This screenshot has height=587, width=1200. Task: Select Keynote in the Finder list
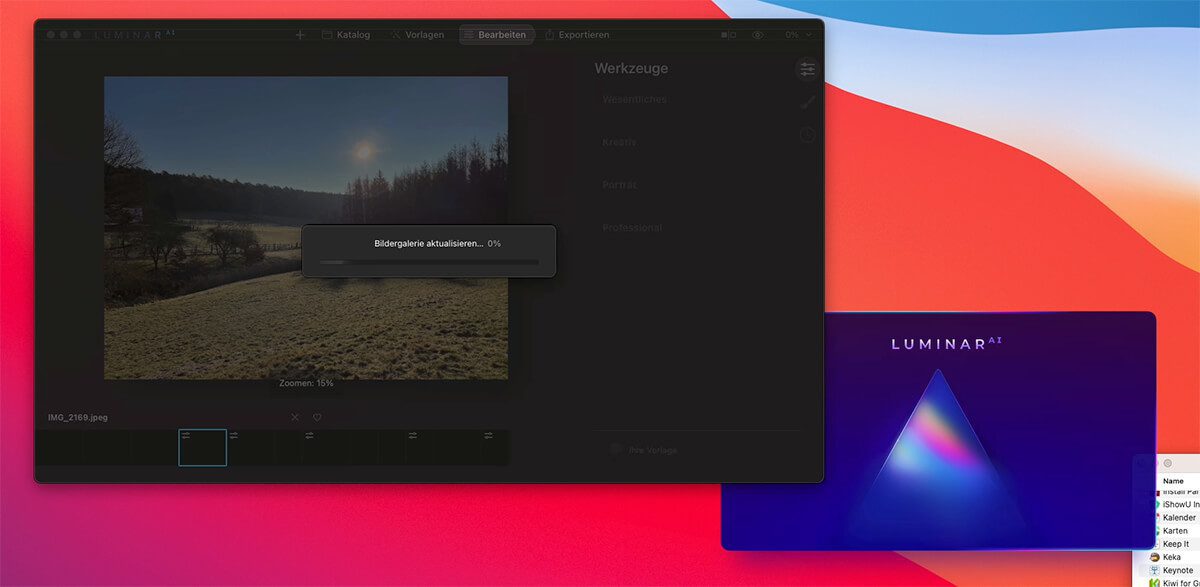(1178, 570)
